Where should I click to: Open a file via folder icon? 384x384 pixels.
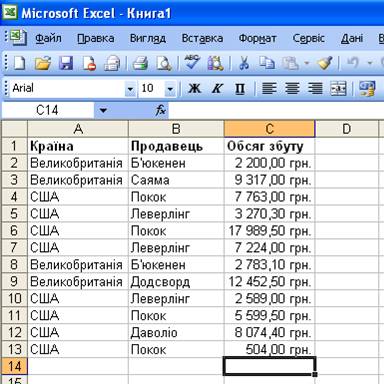pyautogui.click(x=43, y=63)
